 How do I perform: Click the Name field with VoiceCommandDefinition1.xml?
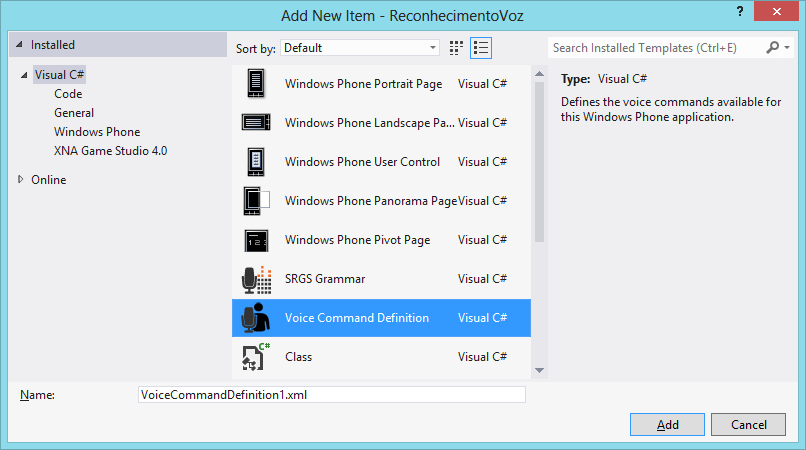point(332,394)
